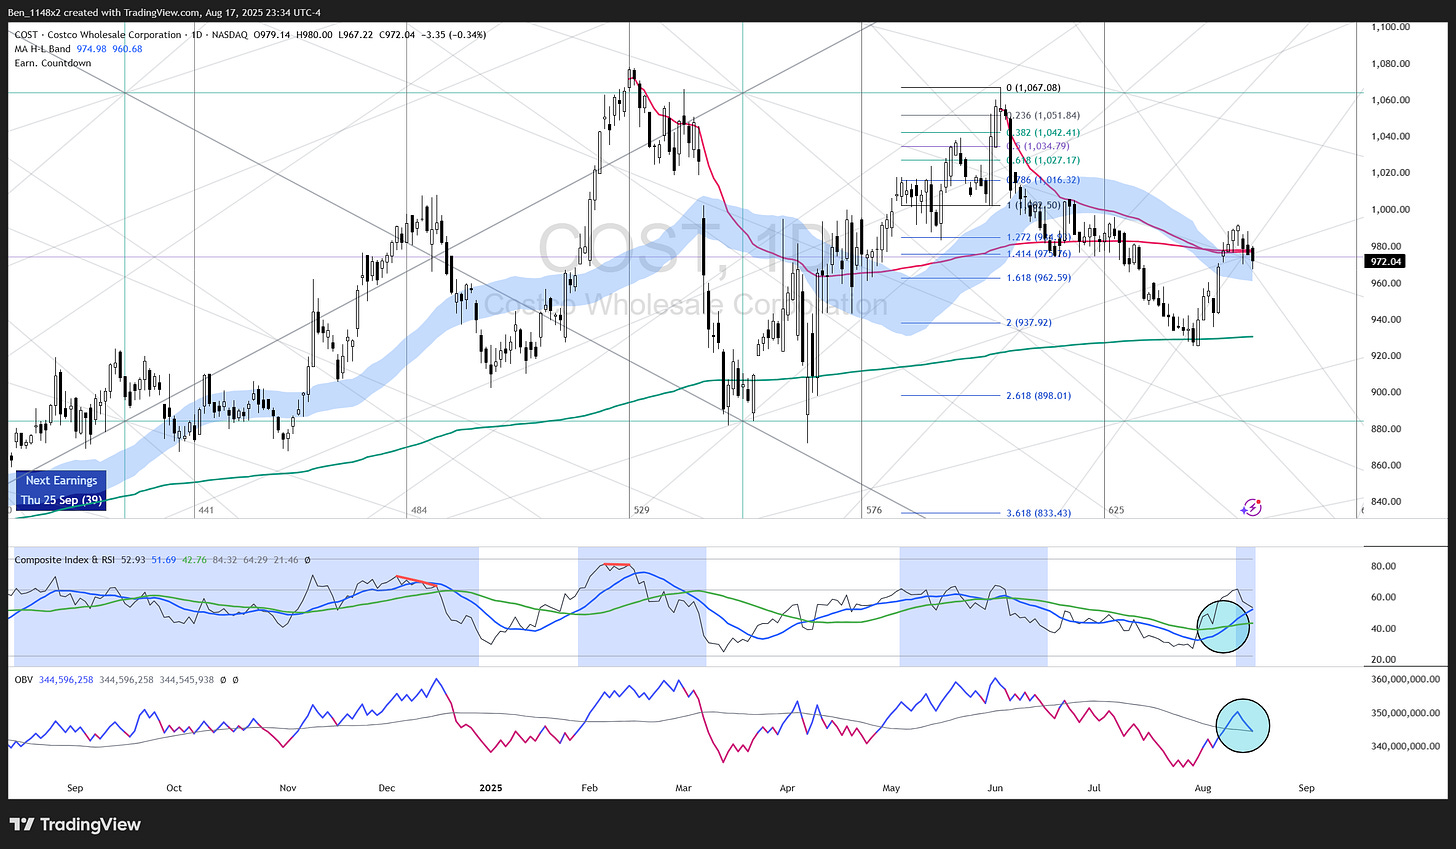Viewport: 1456px width, 849px height.
Task: Click the Oct label on time axis
Action: tap(174, 788)
